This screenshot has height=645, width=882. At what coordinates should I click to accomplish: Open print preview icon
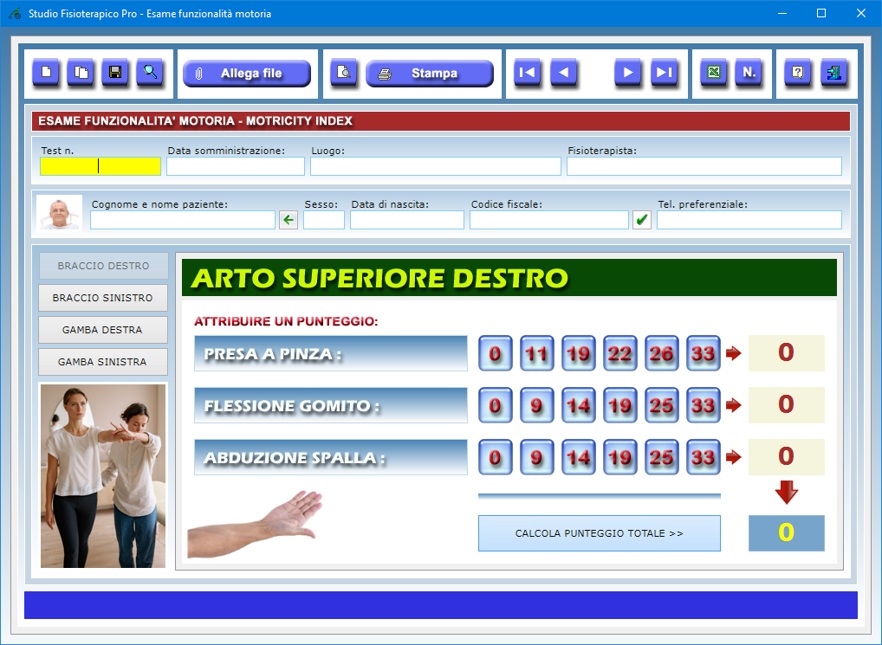click(343, 73)
